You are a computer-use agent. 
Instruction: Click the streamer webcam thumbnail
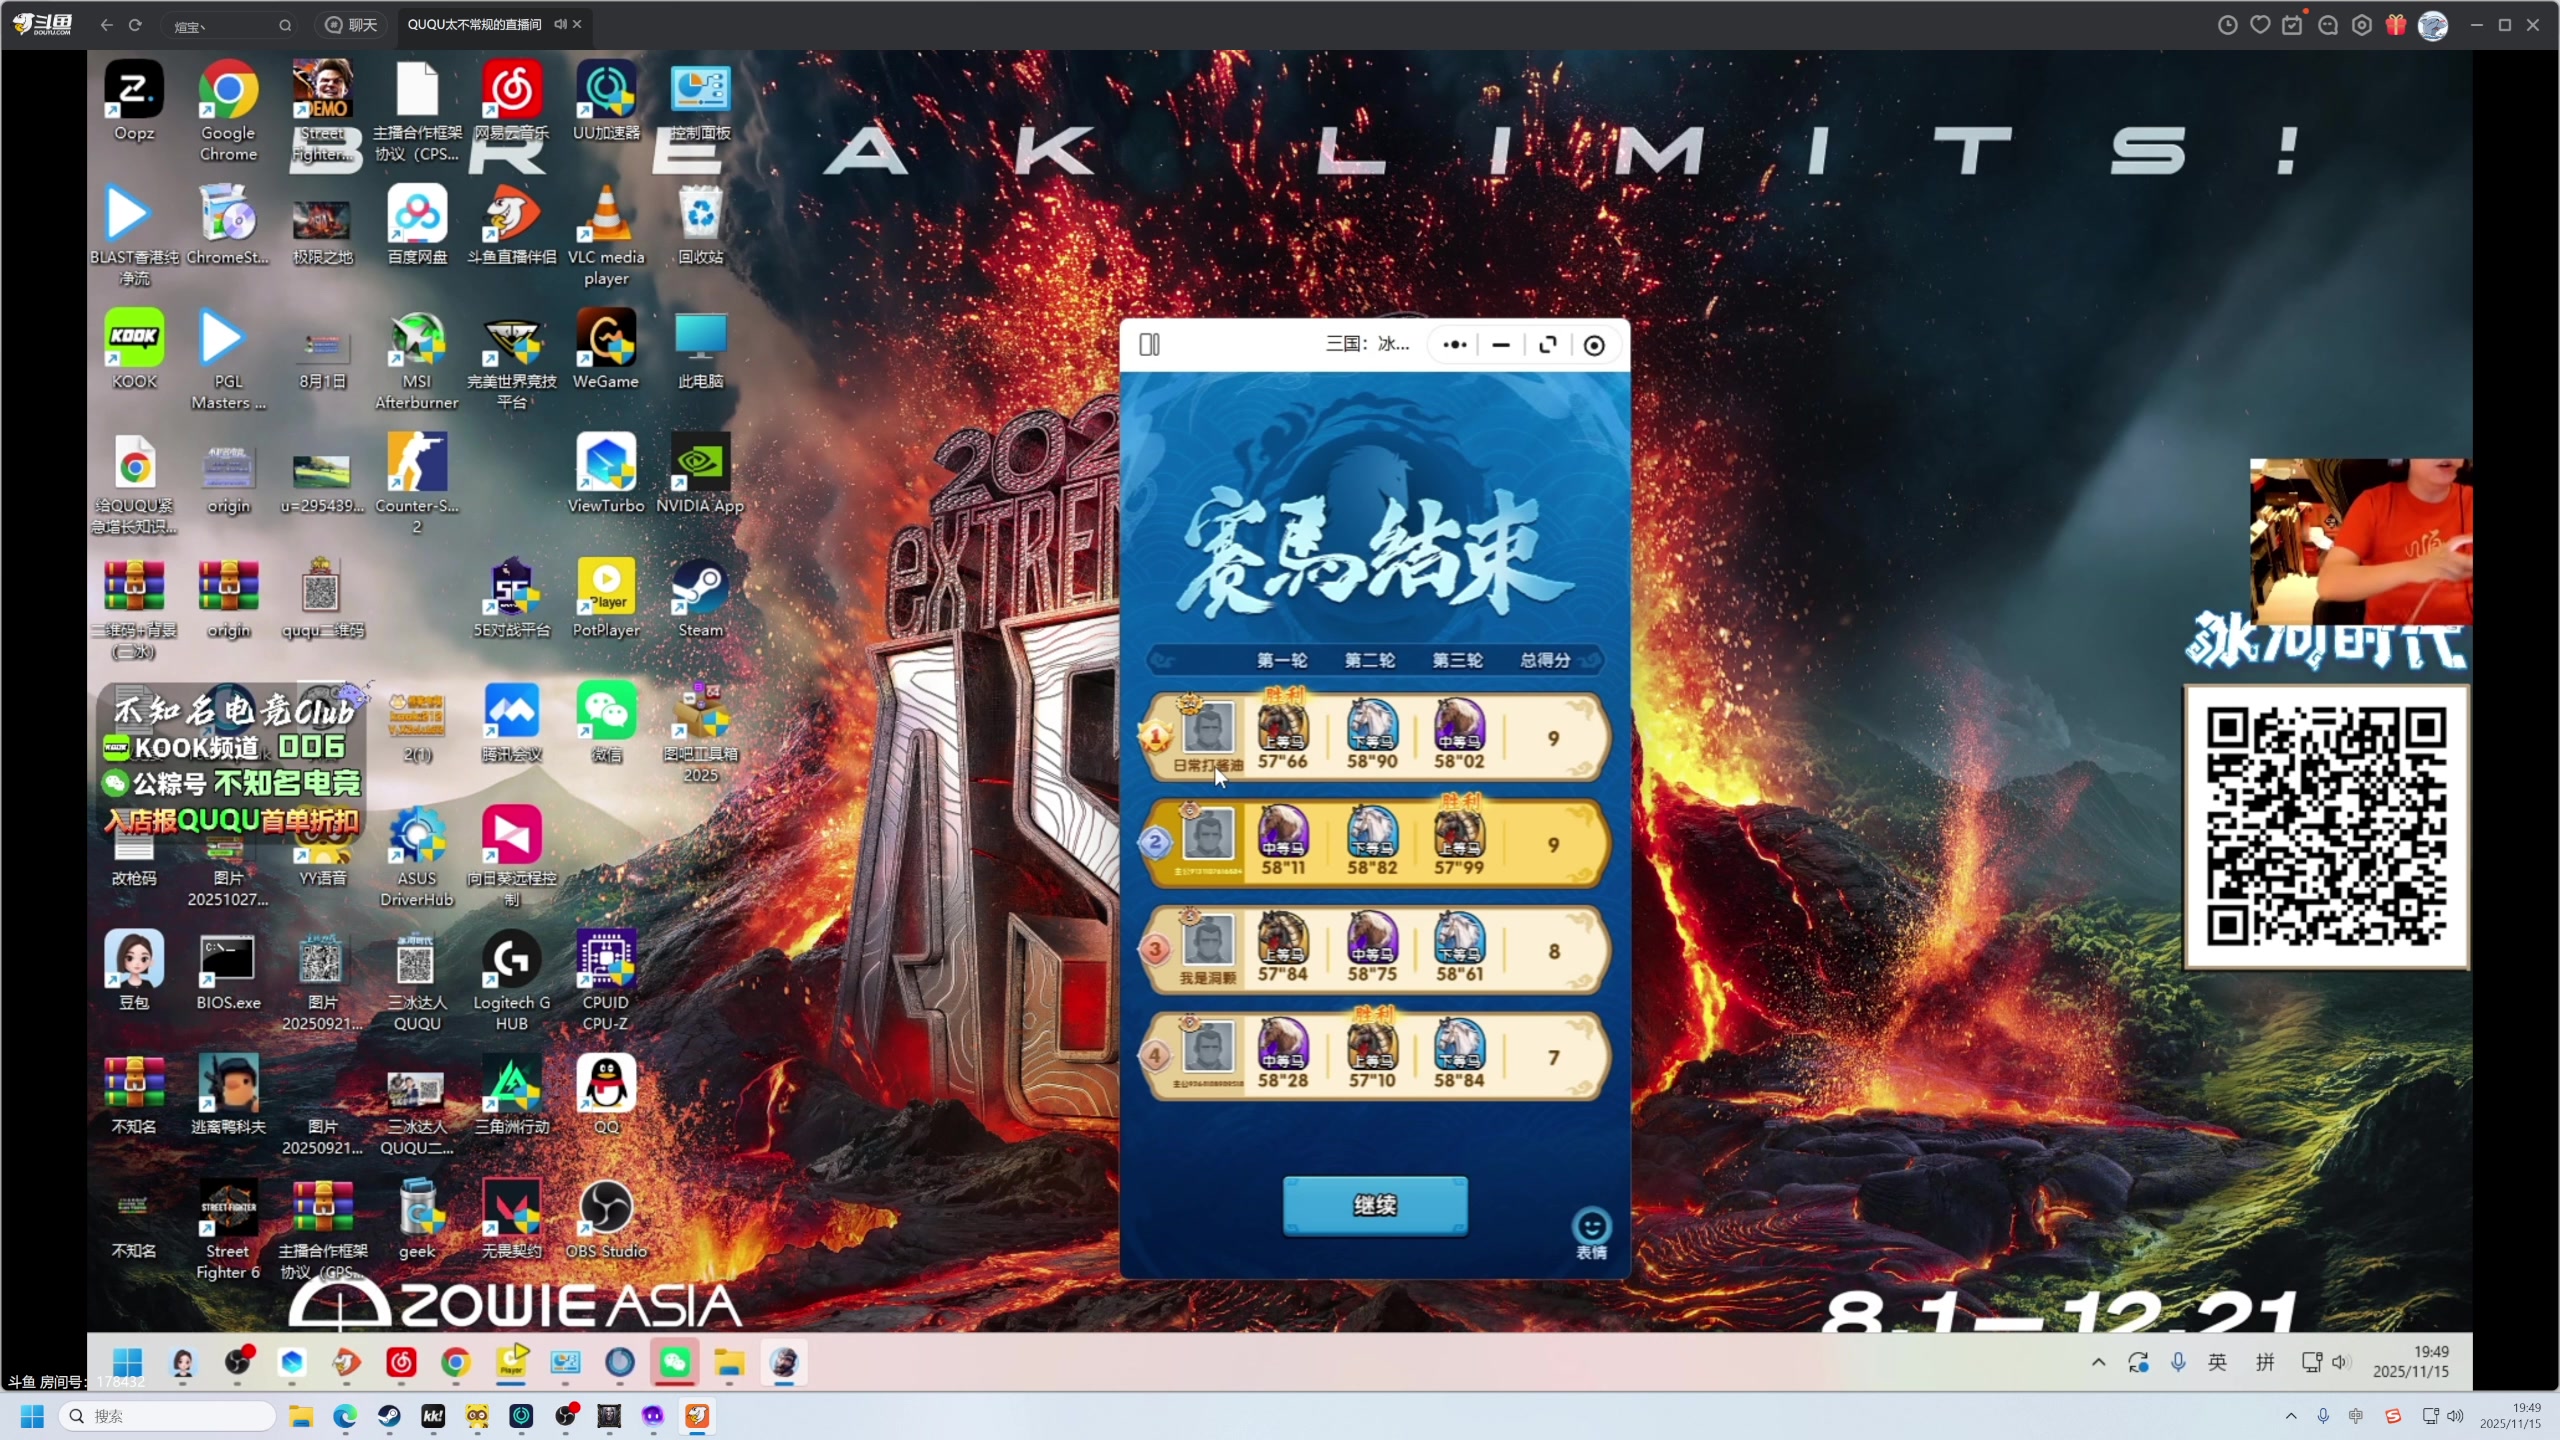2360,540
